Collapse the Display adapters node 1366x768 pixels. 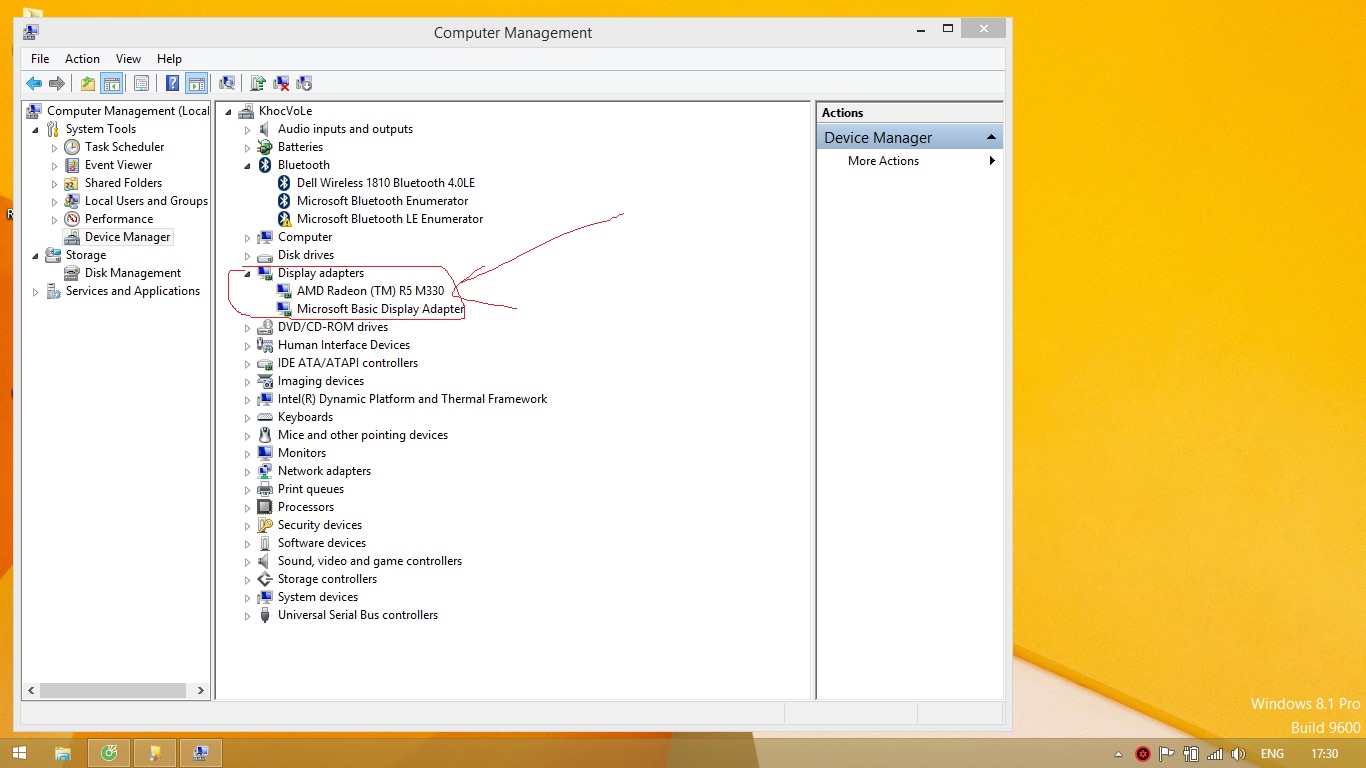coord(248,273)
